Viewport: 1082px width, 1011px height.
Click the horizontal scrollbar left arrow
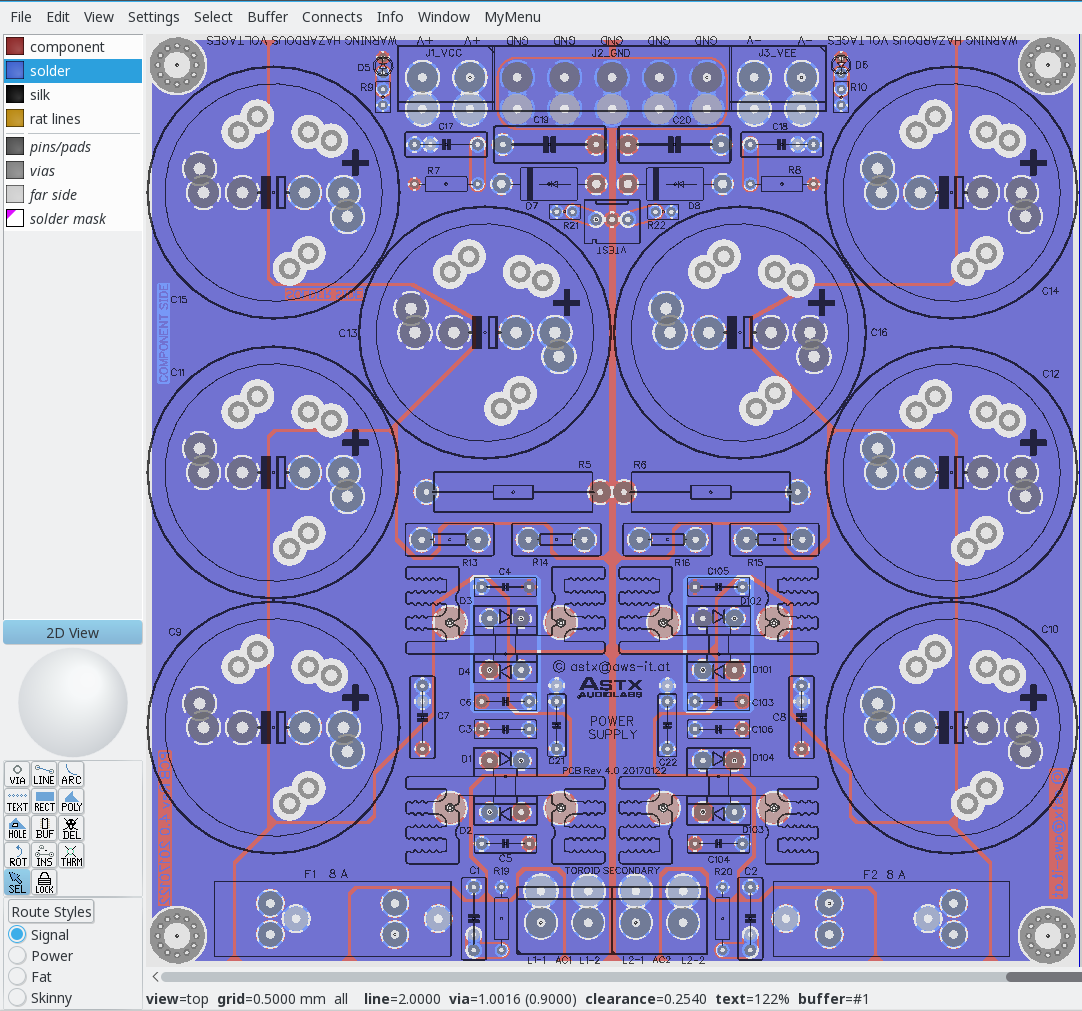point(155,976)
